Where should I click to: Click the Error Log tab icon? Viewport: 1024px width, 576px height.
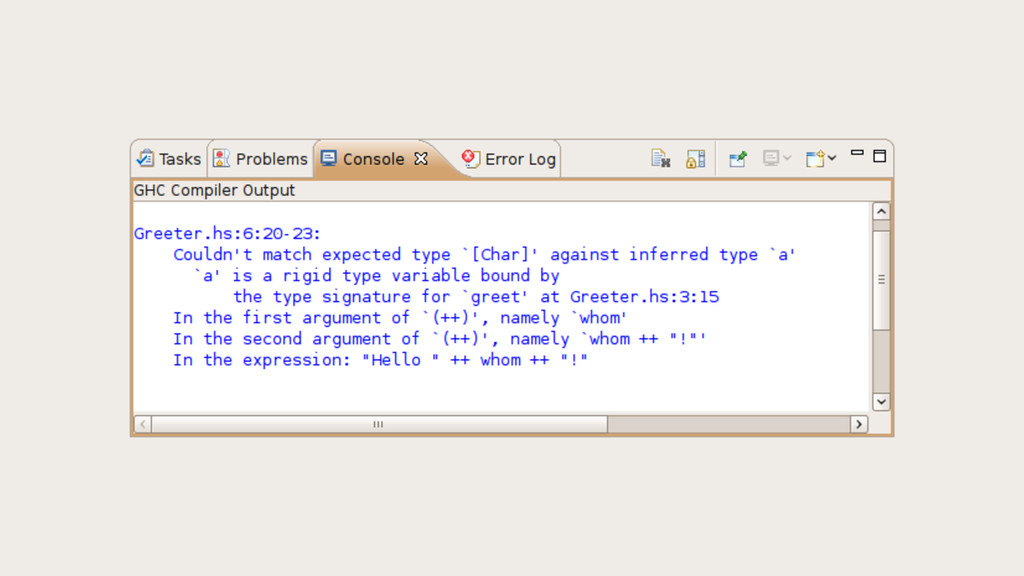[x=470, y=158]
